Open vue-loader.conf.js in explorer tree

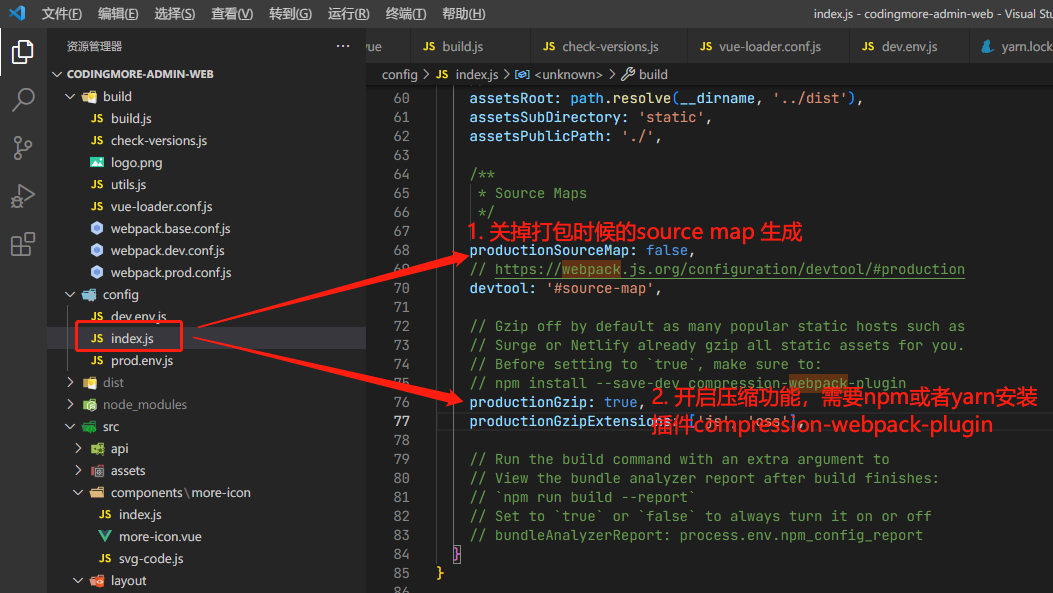tap(161, 206)
